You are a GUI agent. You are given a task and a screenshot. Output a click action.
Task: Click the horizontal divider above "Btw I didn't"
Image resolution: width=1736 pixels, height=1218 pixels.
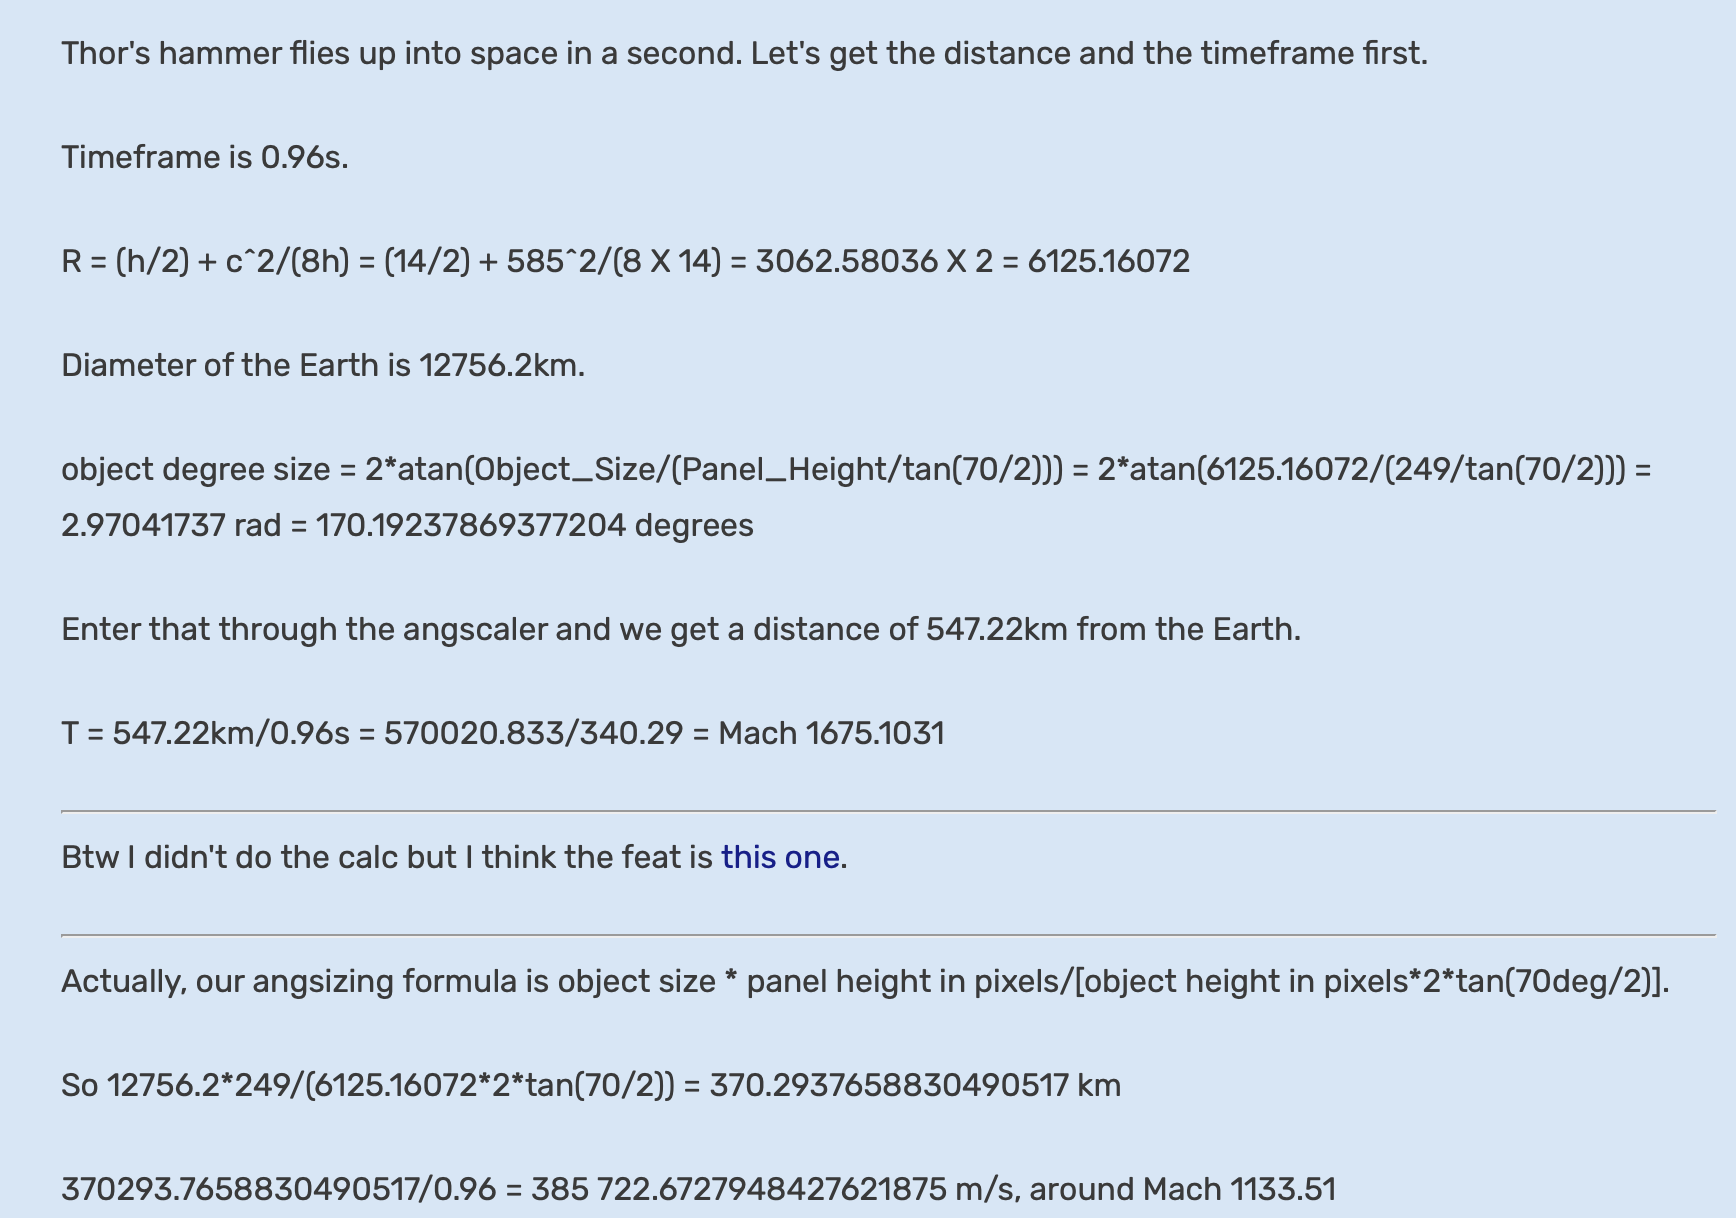tap(888, 811)
